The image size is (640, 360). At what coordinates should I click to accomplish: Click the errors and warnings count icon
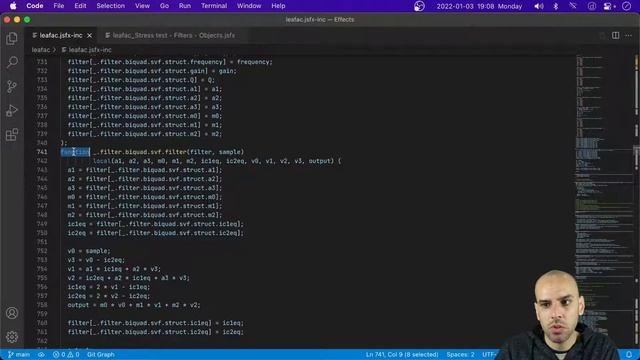(66, 354)
